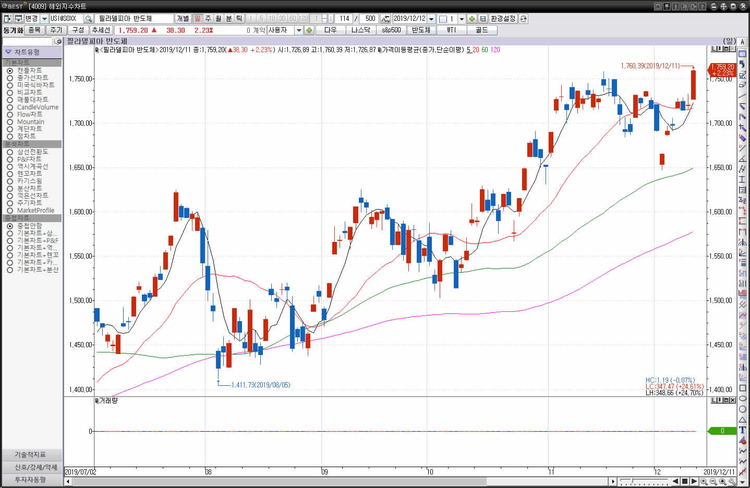The width and height of the screenshot is (750, 488).
Task: Select the 월 monthly period button
Action: pyautogui.click(x=219, y=19)
